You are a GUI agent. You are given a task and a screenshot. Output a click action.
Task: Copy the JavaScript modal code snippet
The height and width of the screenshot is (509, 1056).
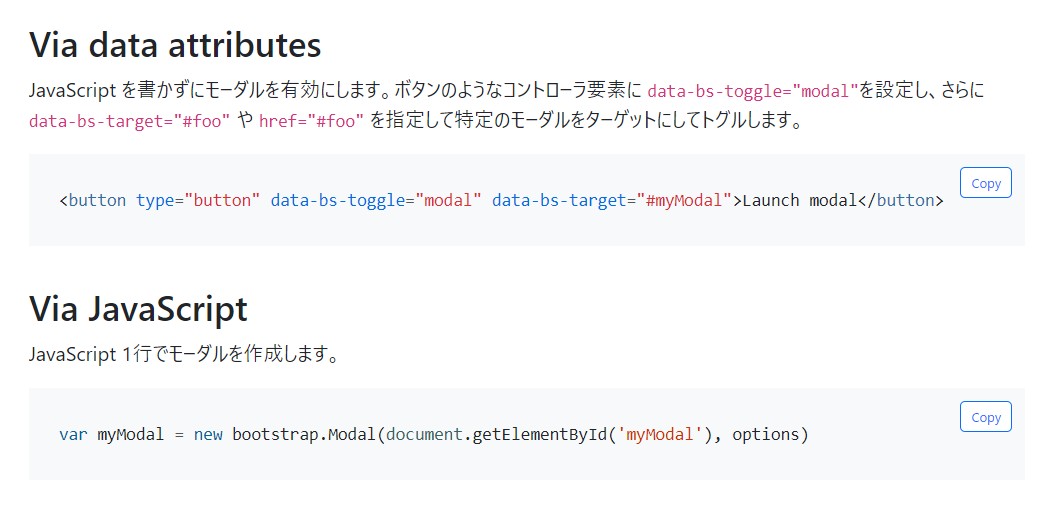point(985,417)
